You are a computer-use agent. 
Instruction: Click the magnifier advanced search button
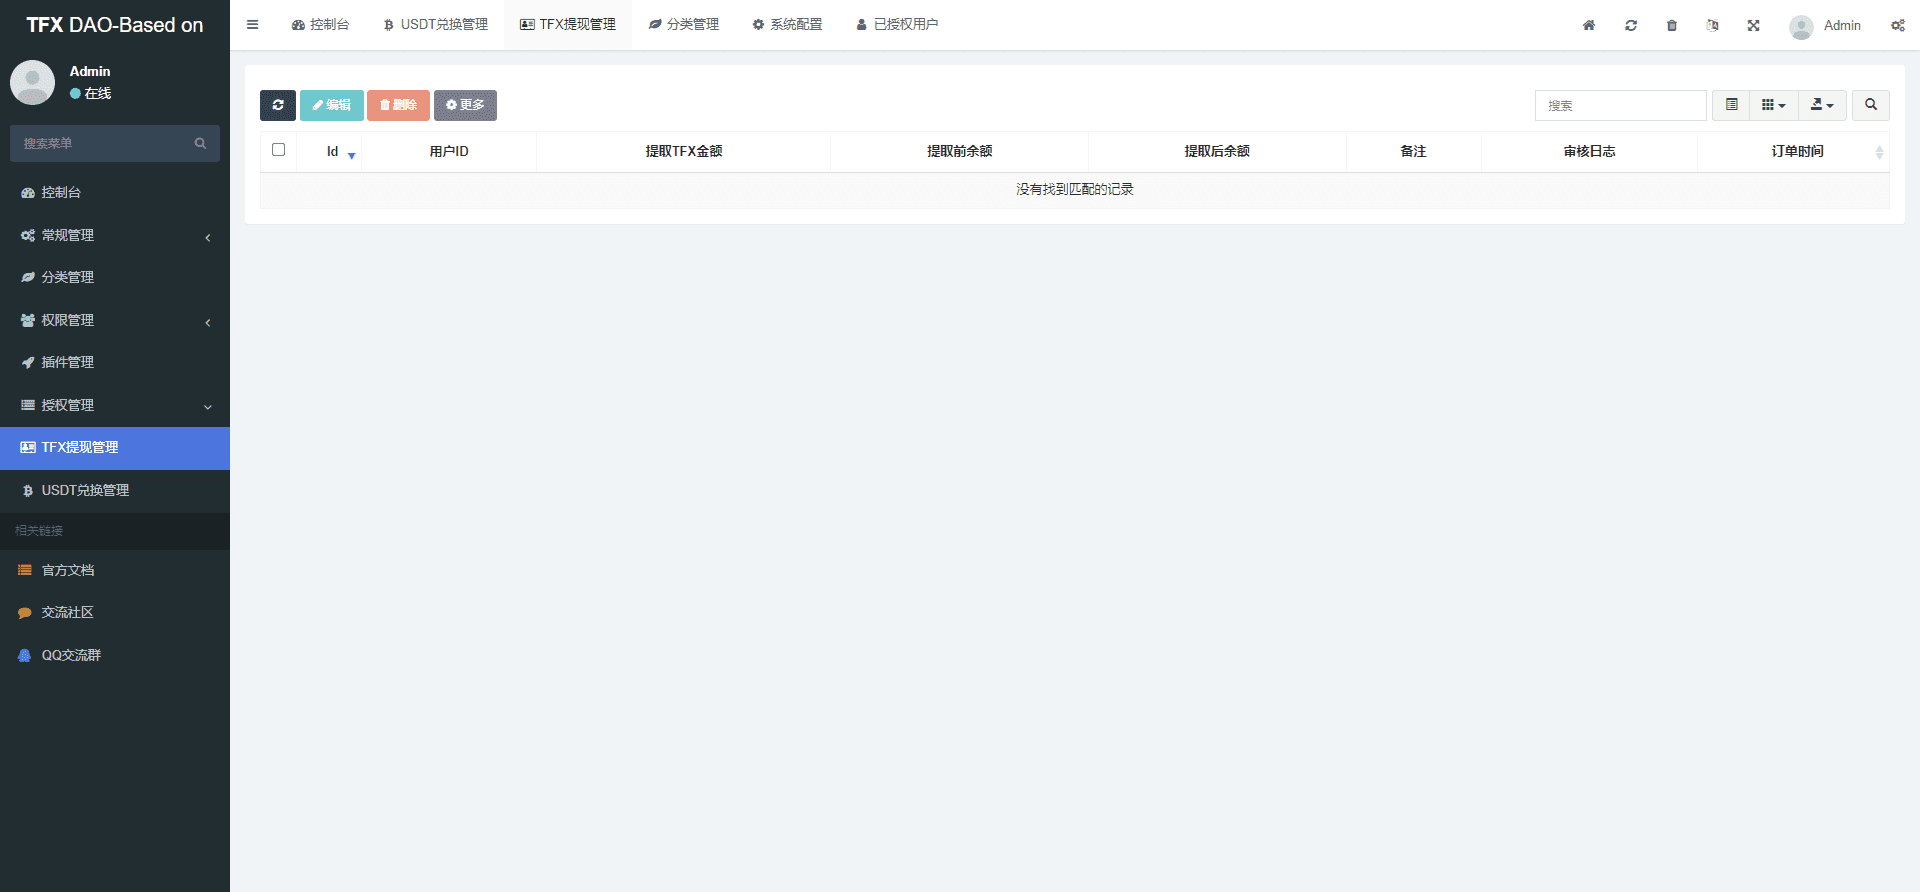pos(1870,105)
